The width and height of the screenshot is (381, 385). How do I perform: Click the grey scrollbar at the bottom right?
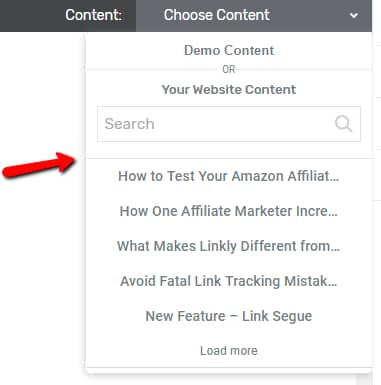pyautogui.click(x=364, y=379)
